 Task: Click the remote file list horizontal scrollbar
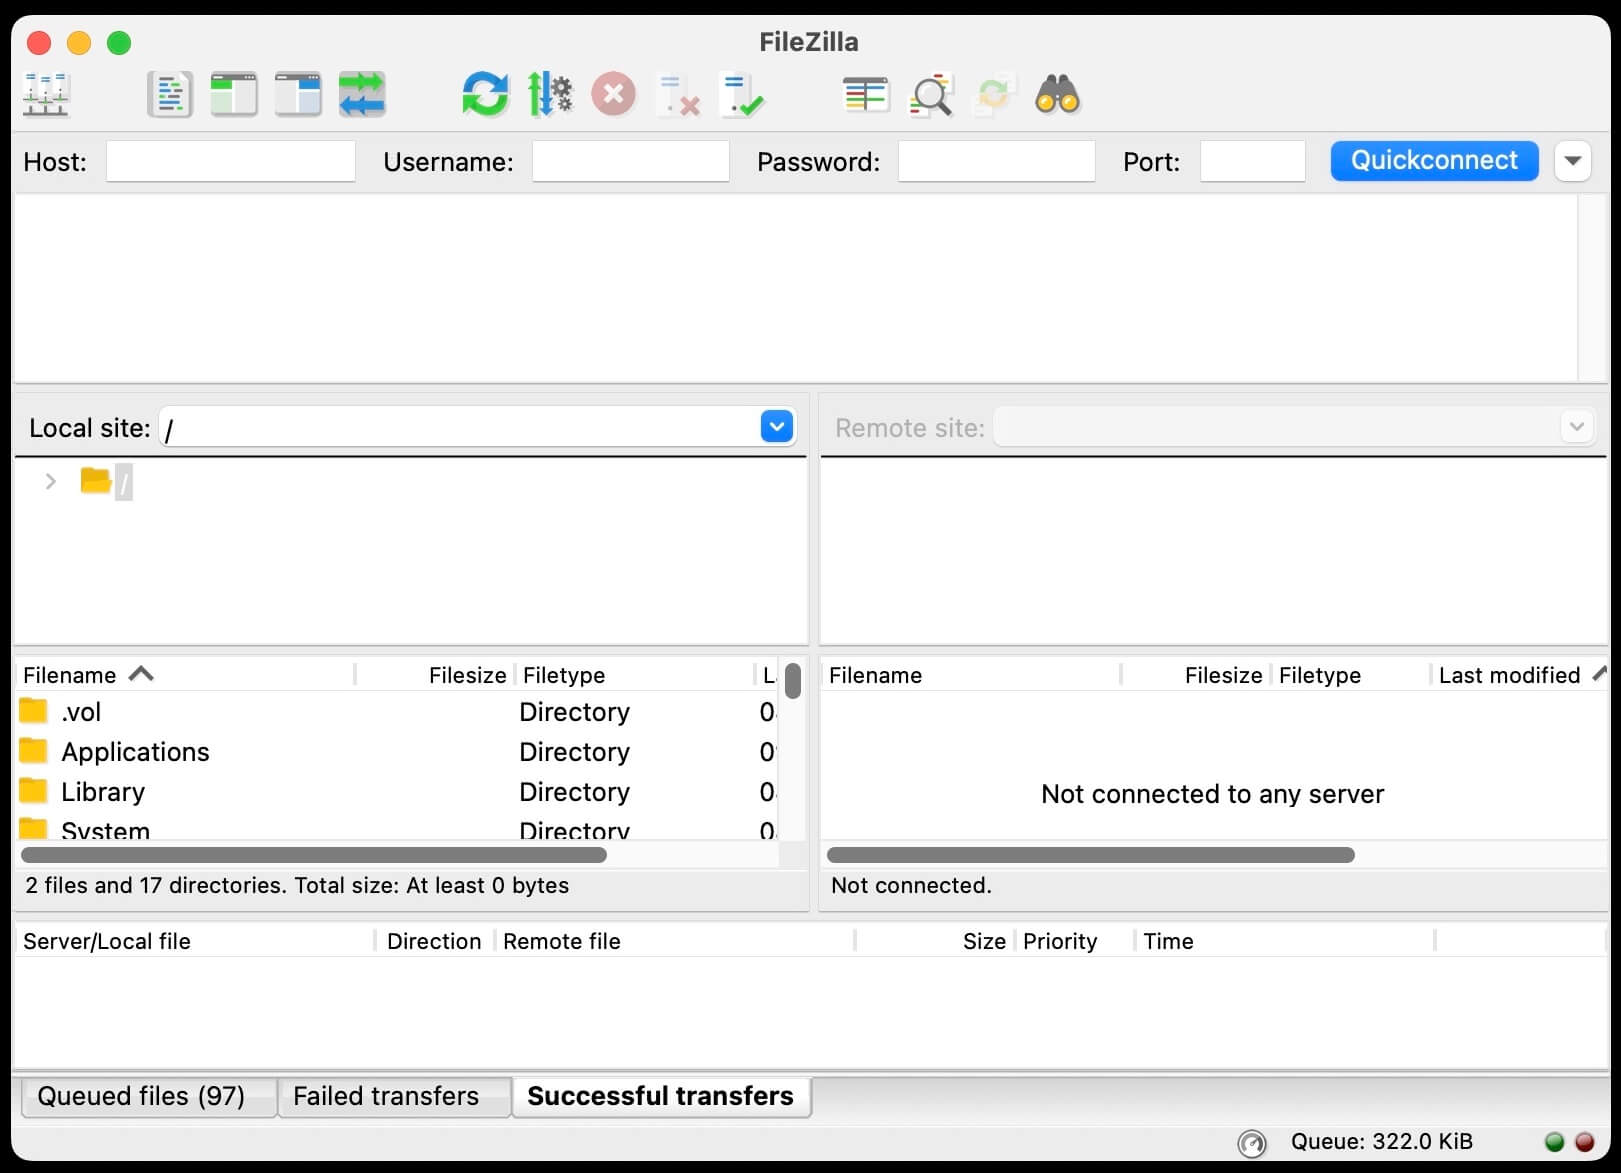1091,855
